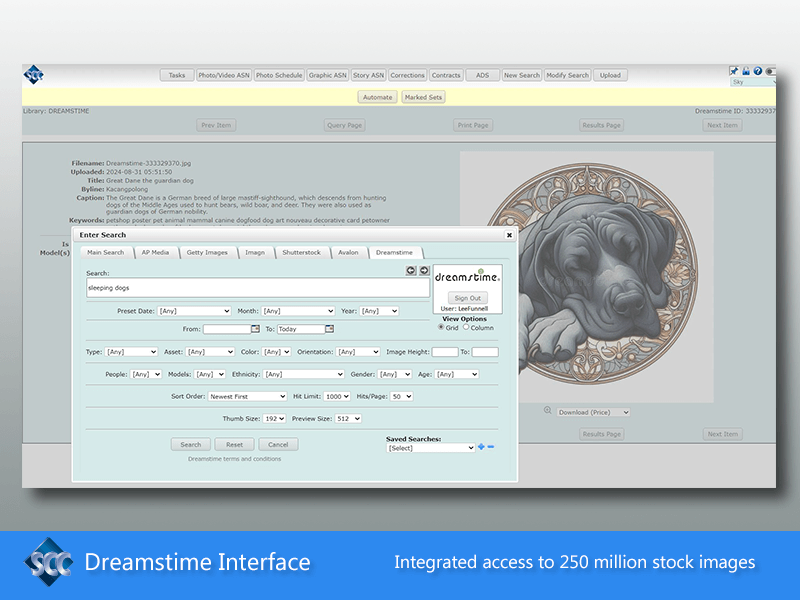The image size is (800, 600).
Task: Open the Models dropdown
Action: tap(210, 374)
